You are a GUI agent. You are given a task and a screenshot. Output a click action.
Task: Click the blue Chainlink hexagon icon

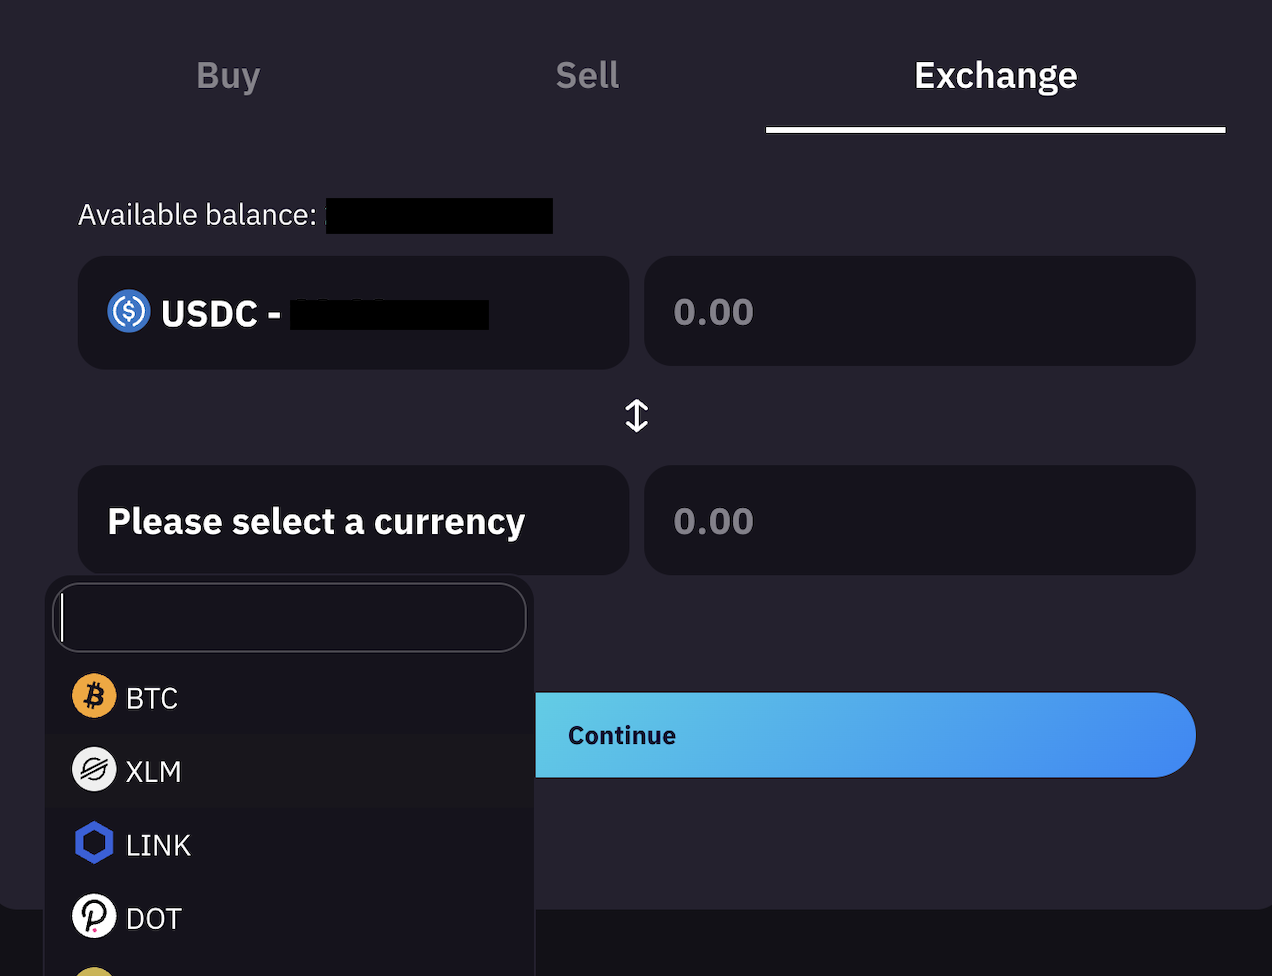(x=94, y=844)
